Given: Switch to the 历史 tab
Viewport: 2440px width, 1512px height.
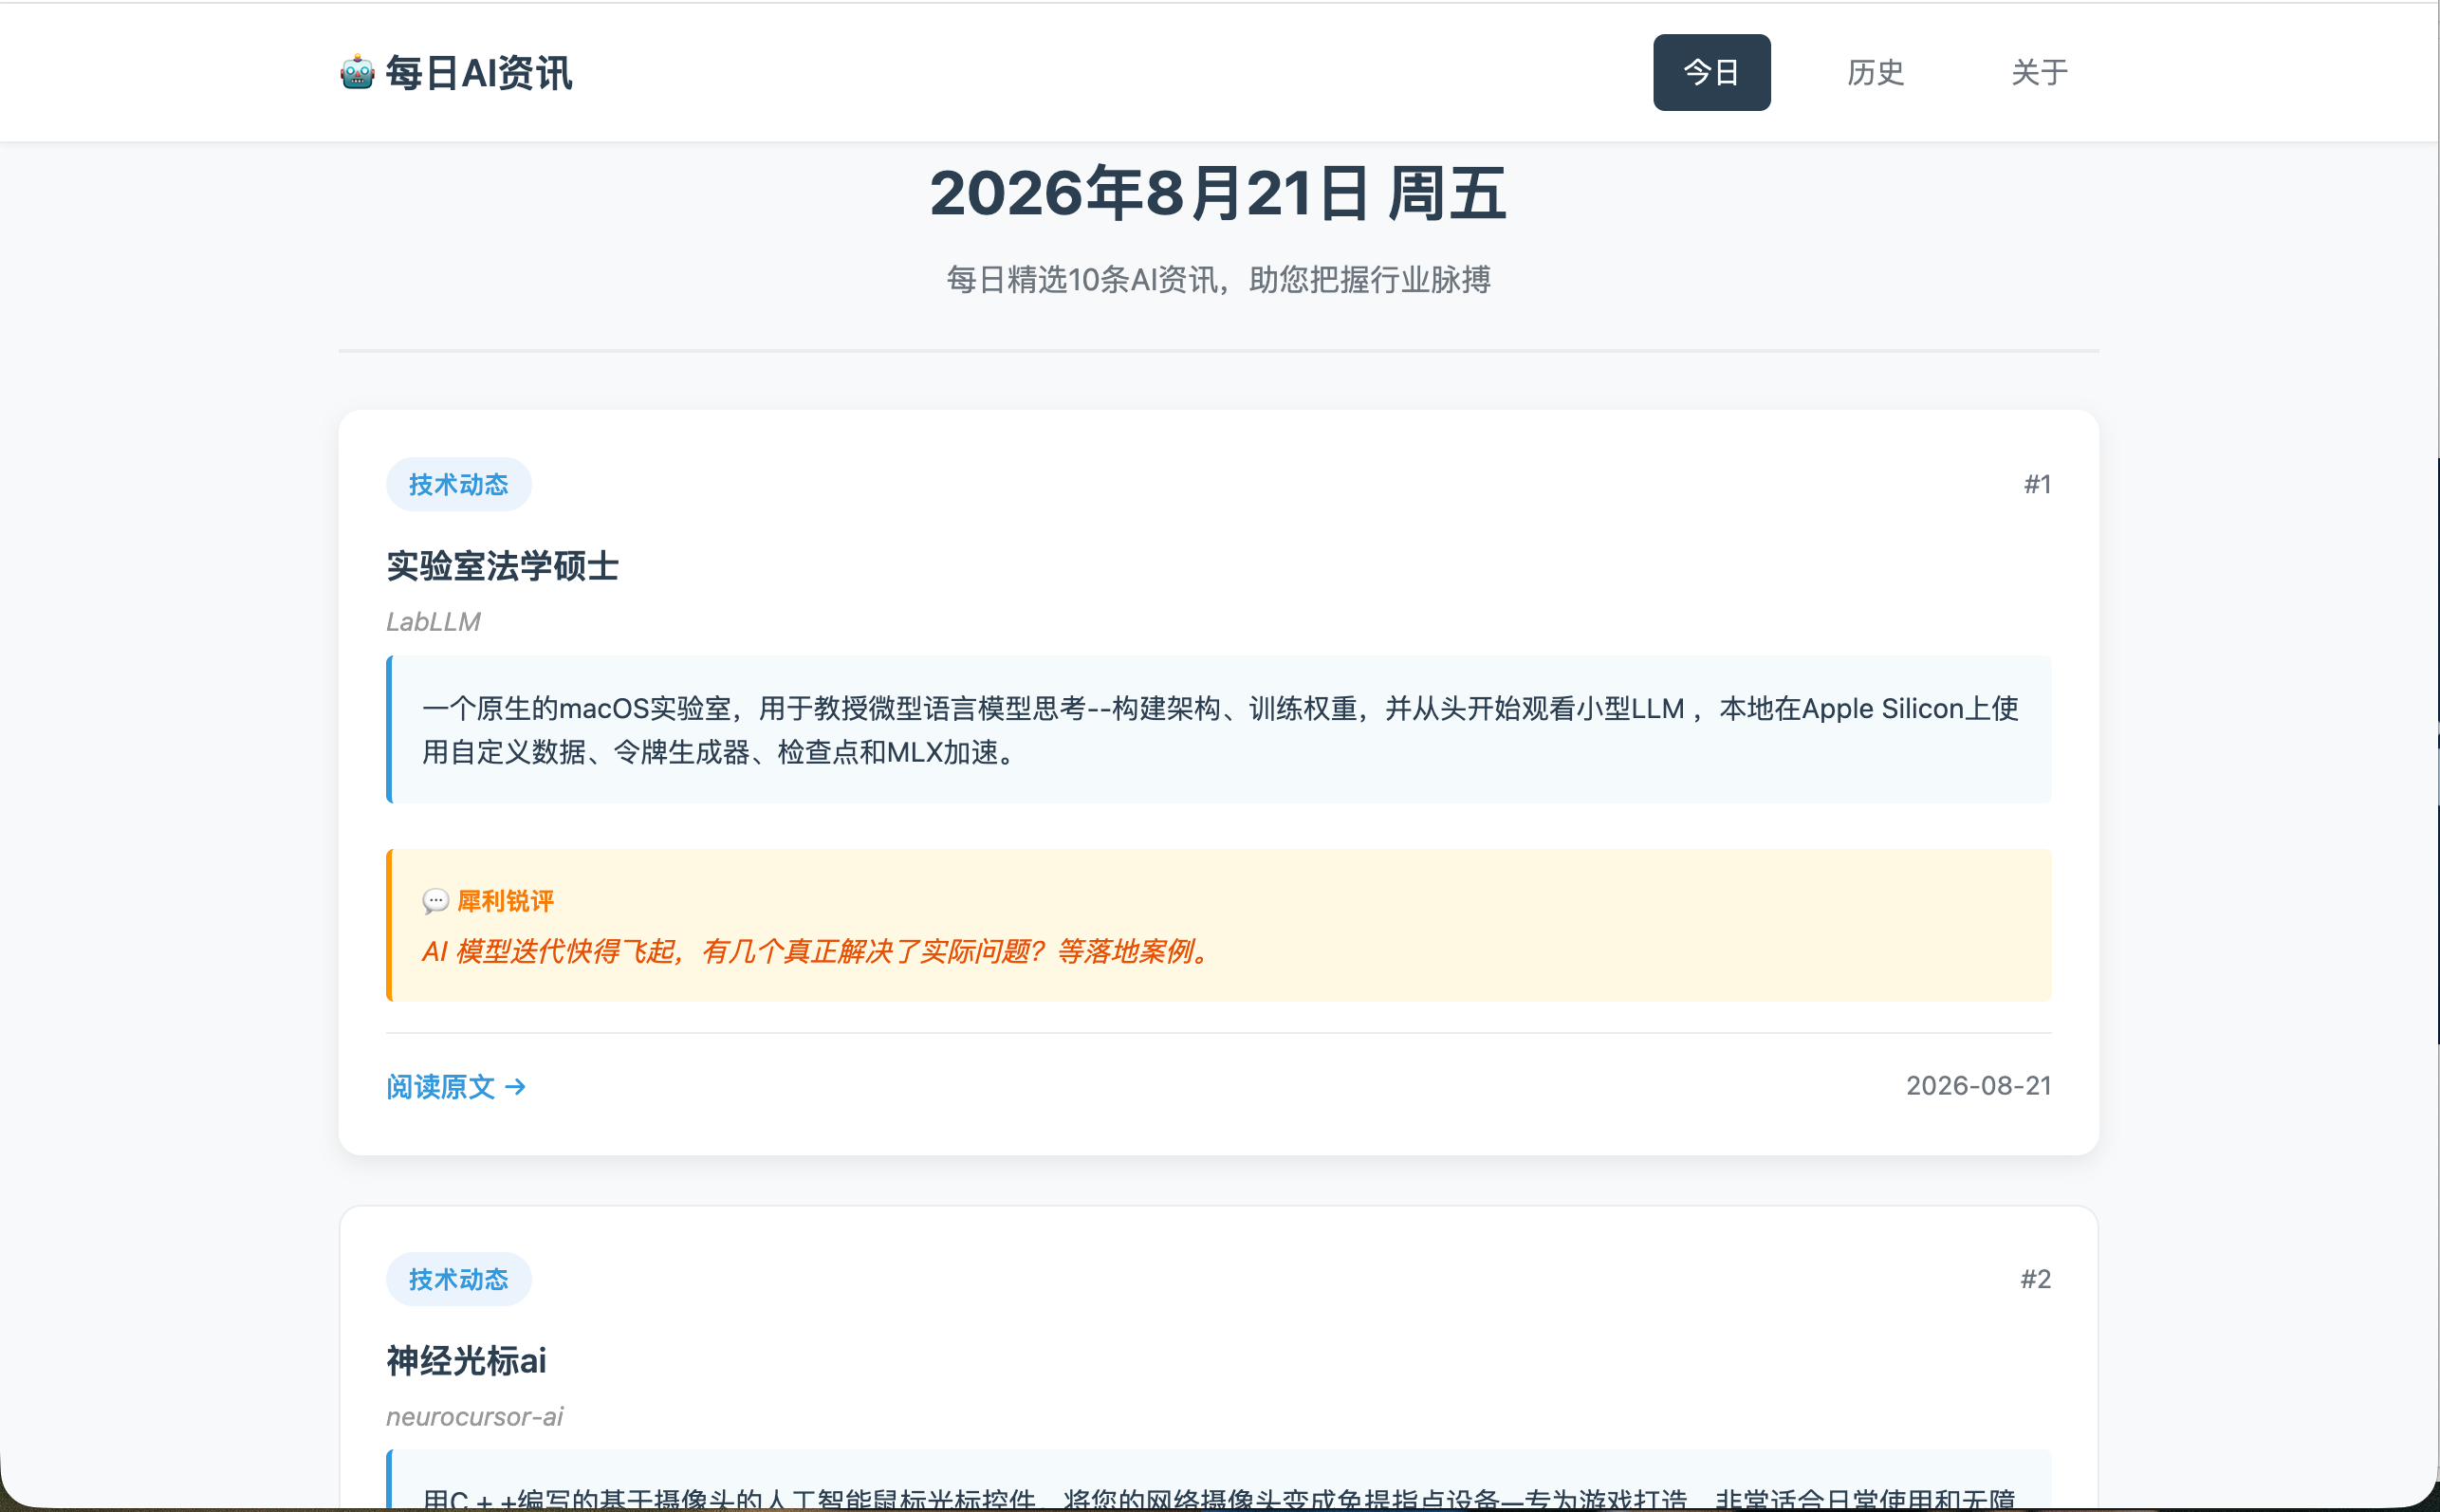Looking at the screenshot, I should click(1875, 72).
